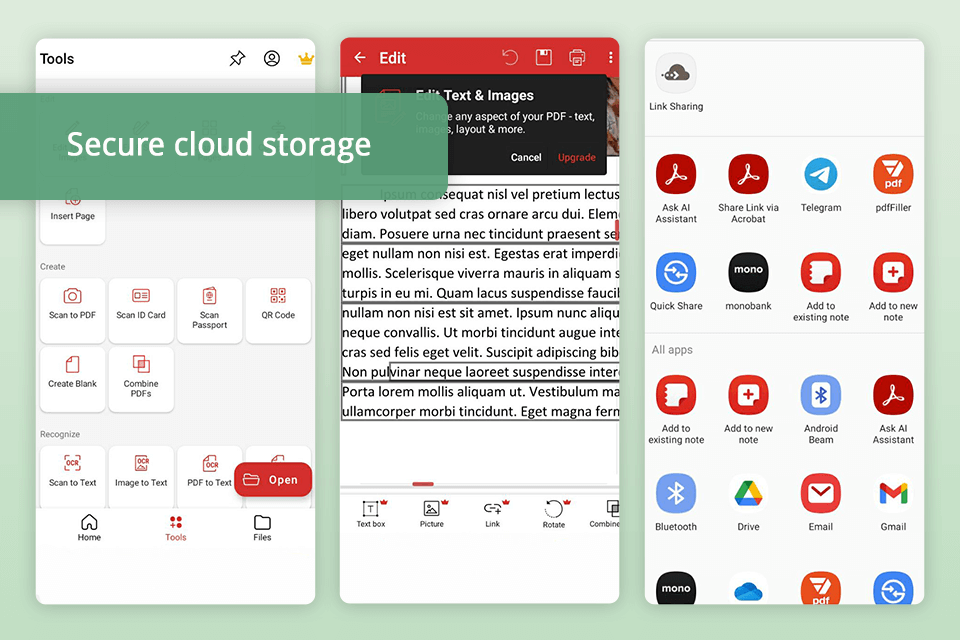
Task: Open the three-dot overflow menu
Action: 610,58
